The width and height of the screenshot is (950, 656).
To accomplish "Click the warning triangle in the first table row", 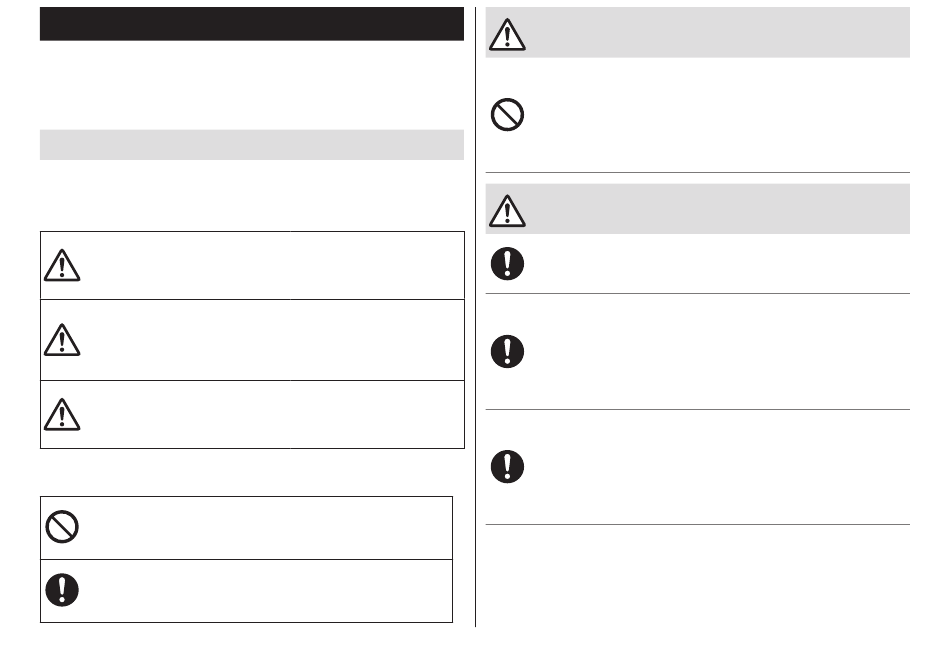I will pyautogui.click(x=62, y=265).
